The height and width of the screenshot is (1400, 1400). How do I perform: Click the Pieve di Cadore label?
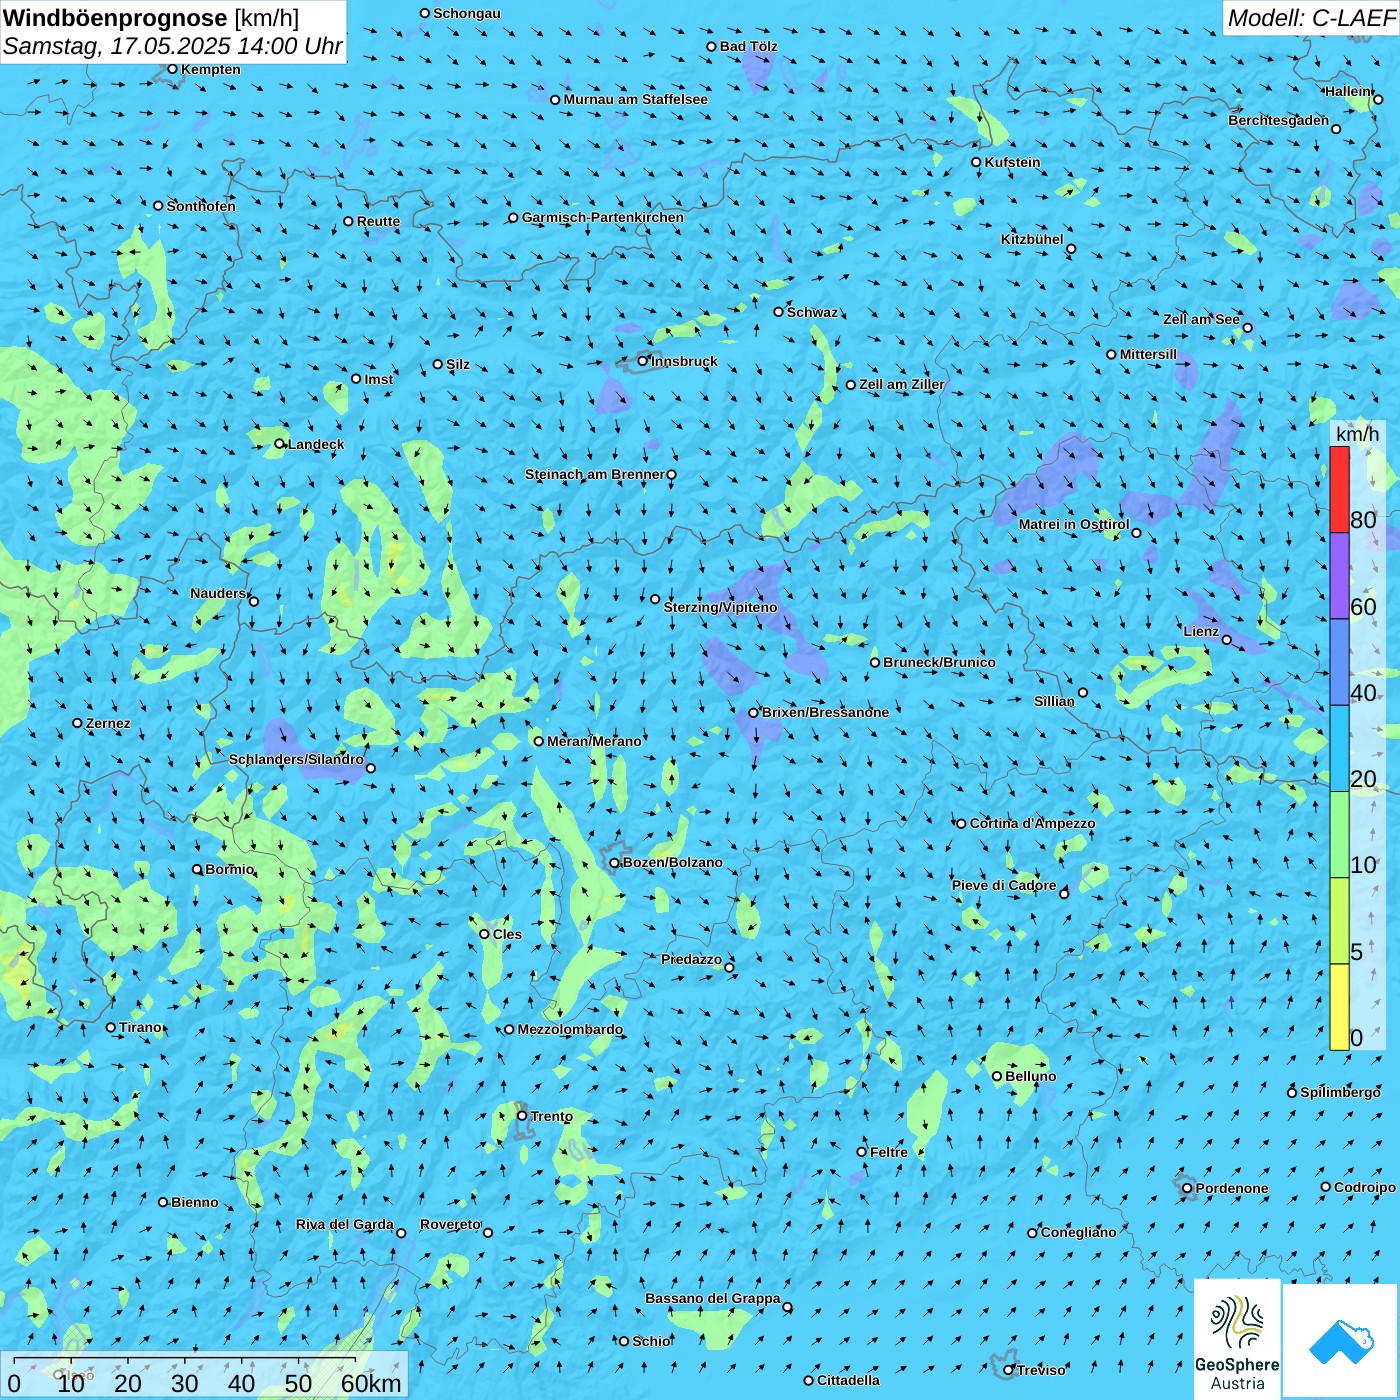(1004, 885)
